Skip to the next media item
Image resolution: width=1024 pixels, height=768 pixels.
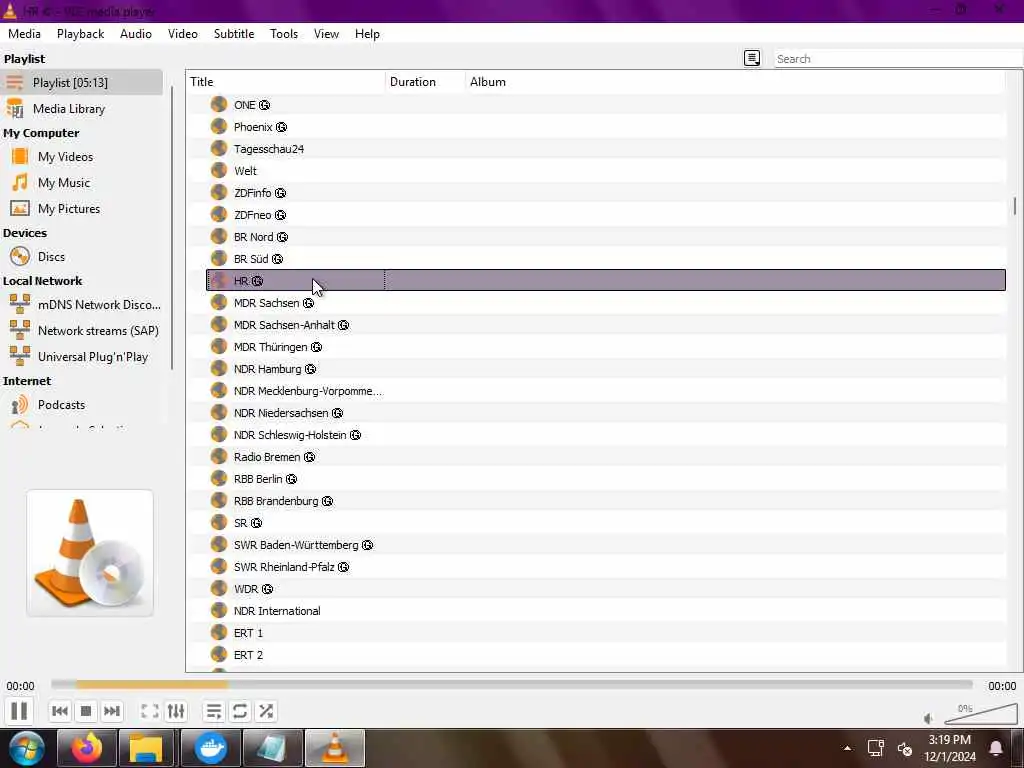tap(112, 711)
